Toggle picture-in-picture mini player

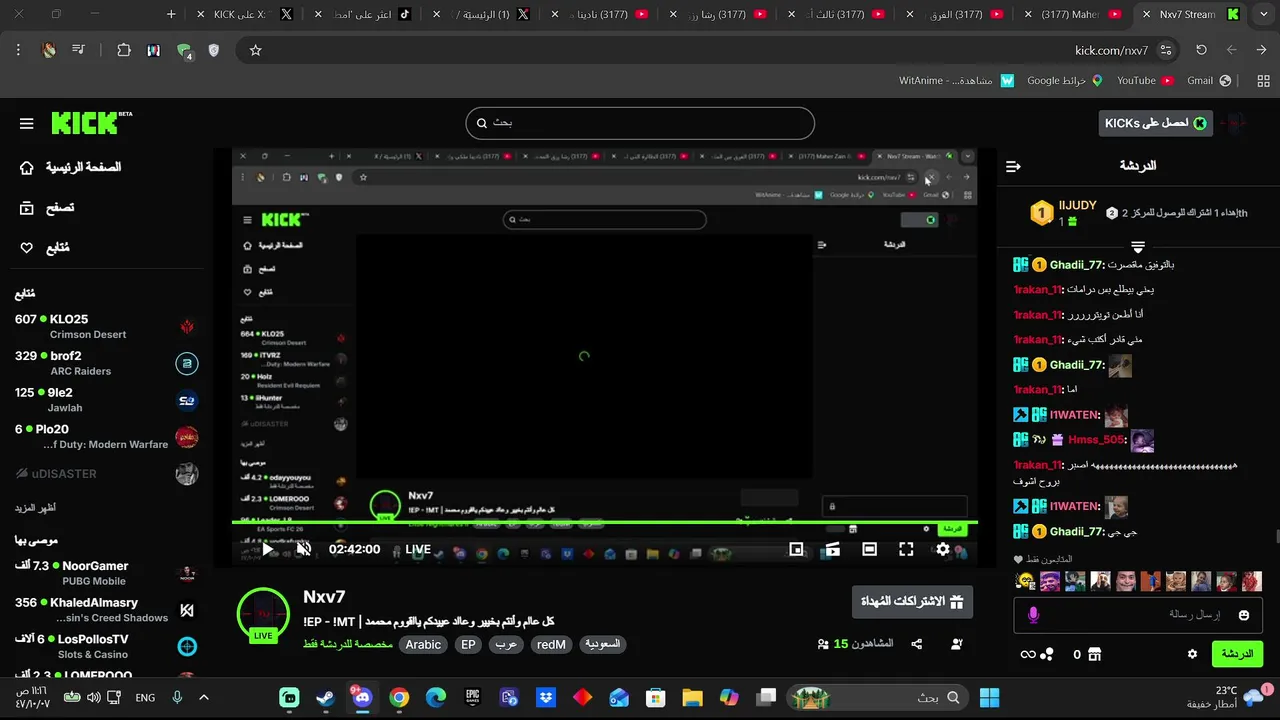pos(797,549)
